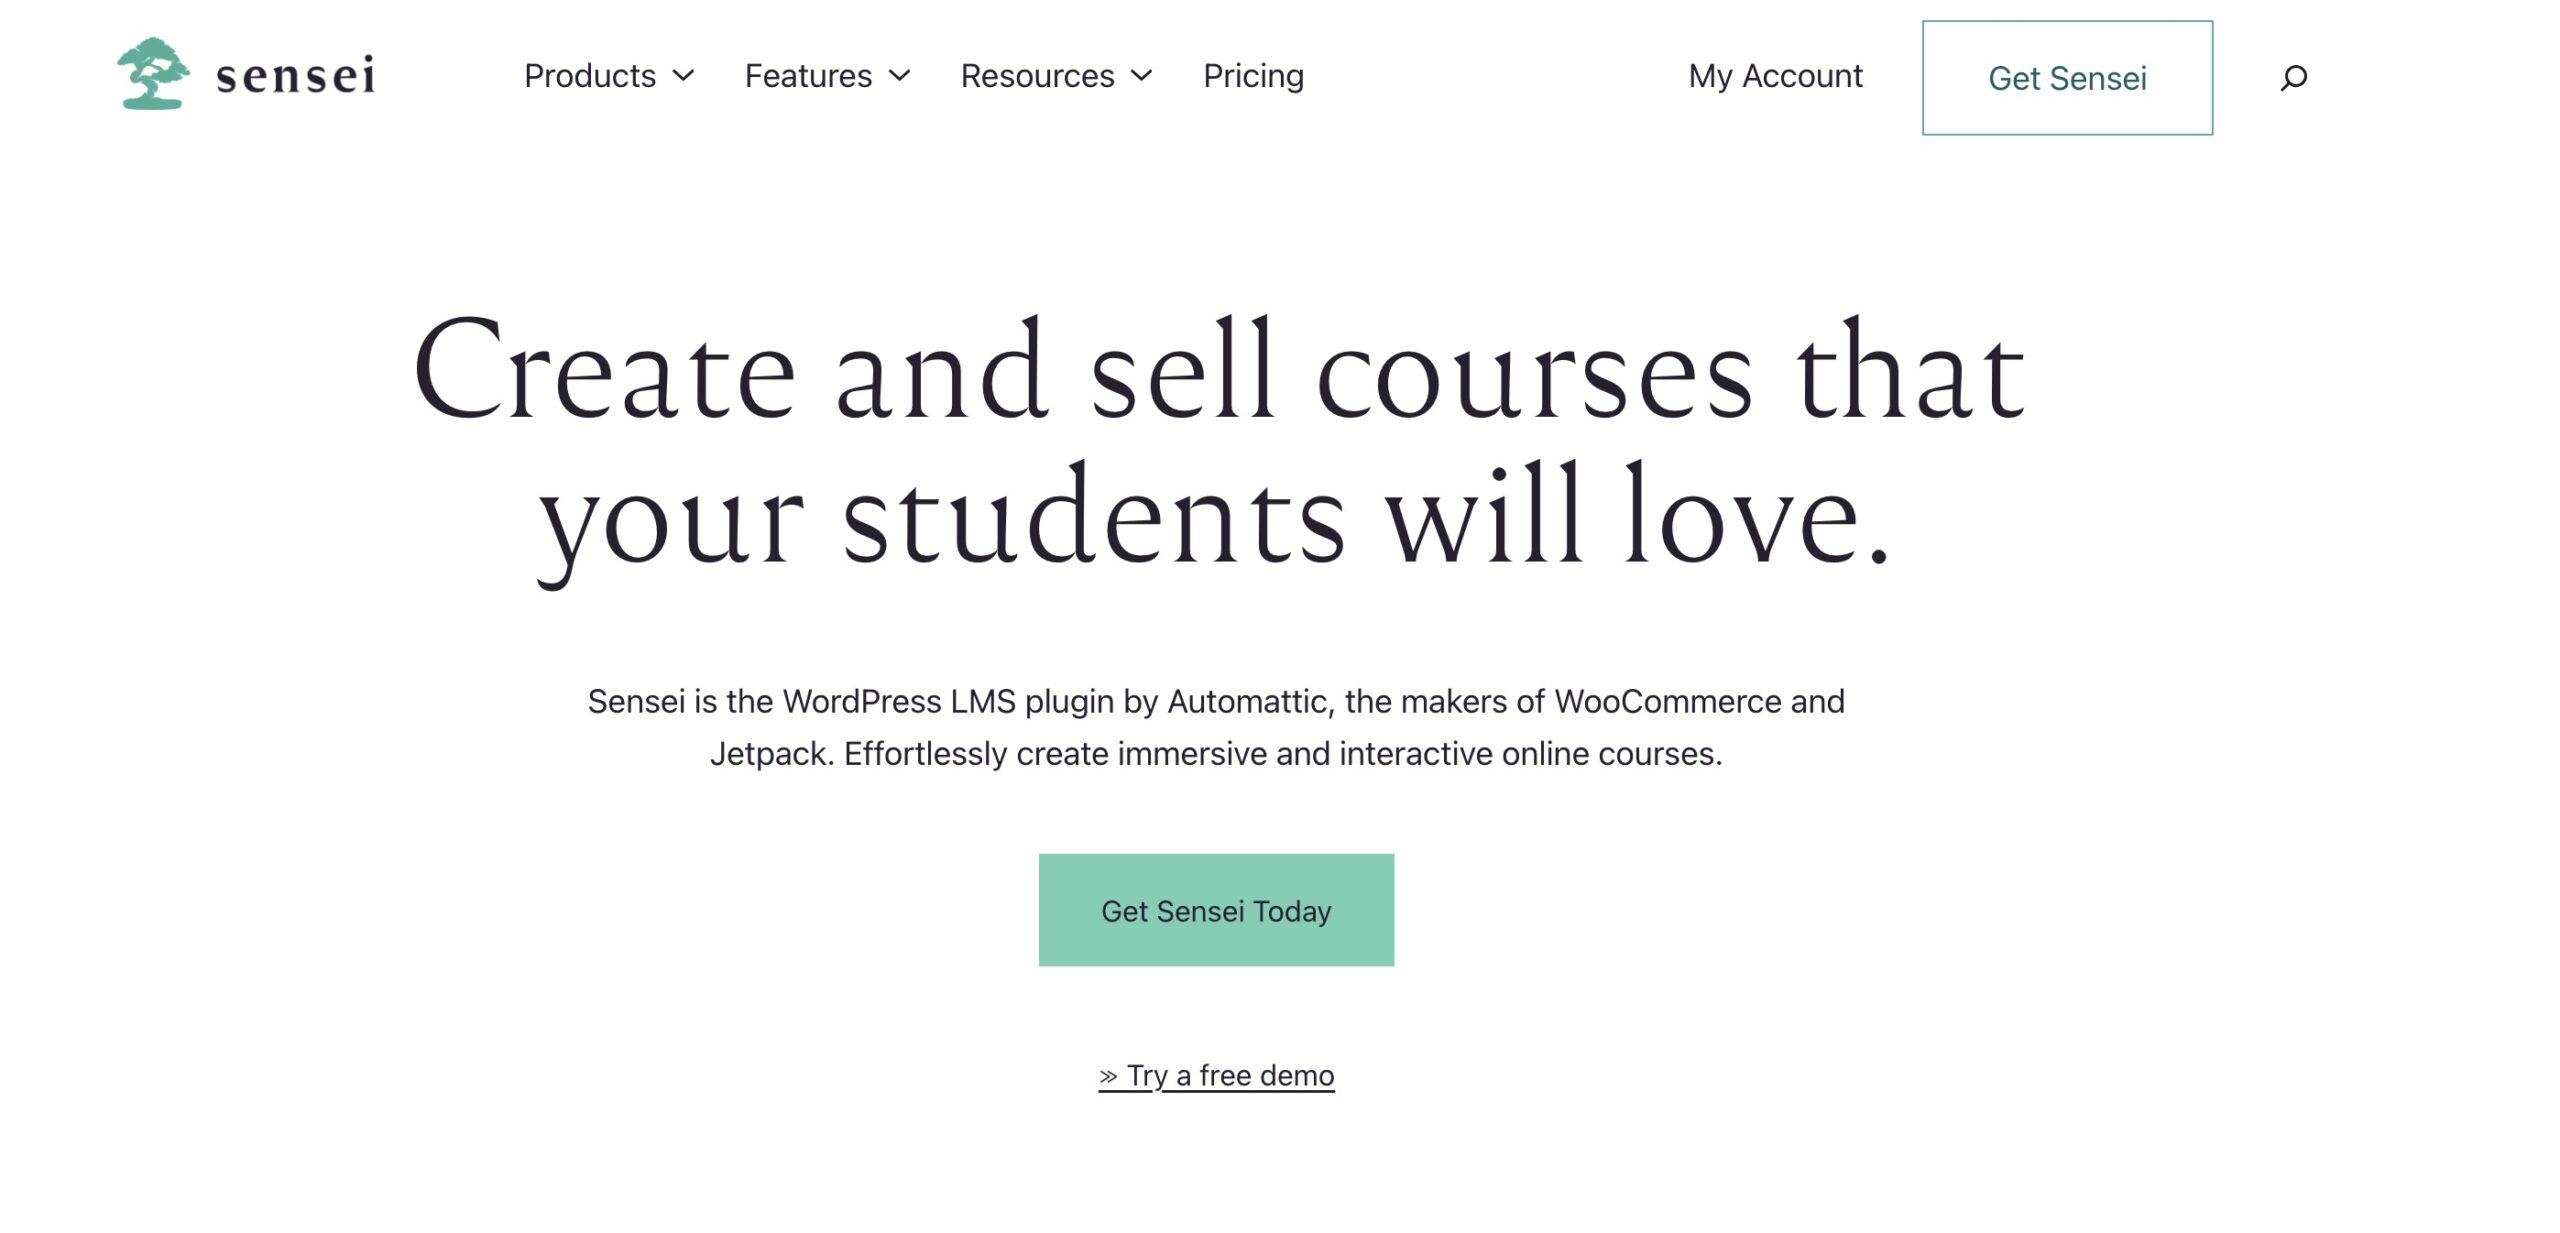Click the Sensei bonsai tree logo icon
The image size is (2560, 1233).
pyautogui.click(x=153, y=74)
